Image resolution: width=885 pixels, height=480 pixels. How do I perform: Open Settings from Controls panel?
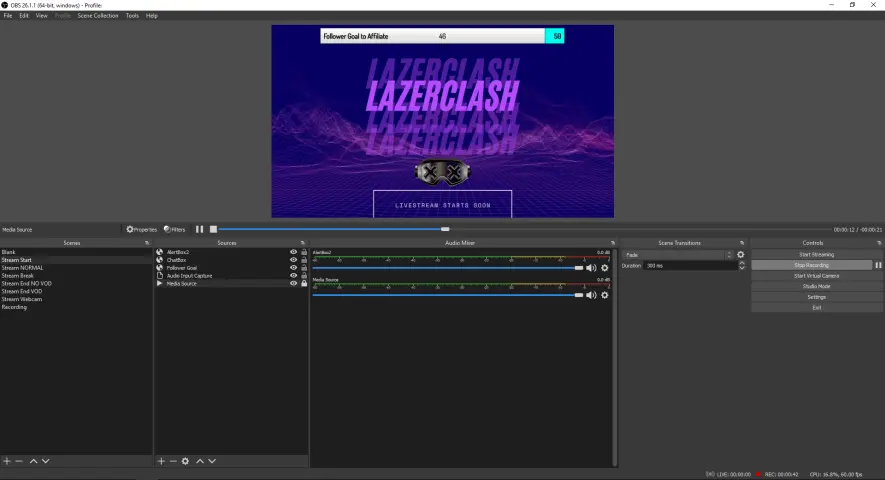click(x=816, y=297)
